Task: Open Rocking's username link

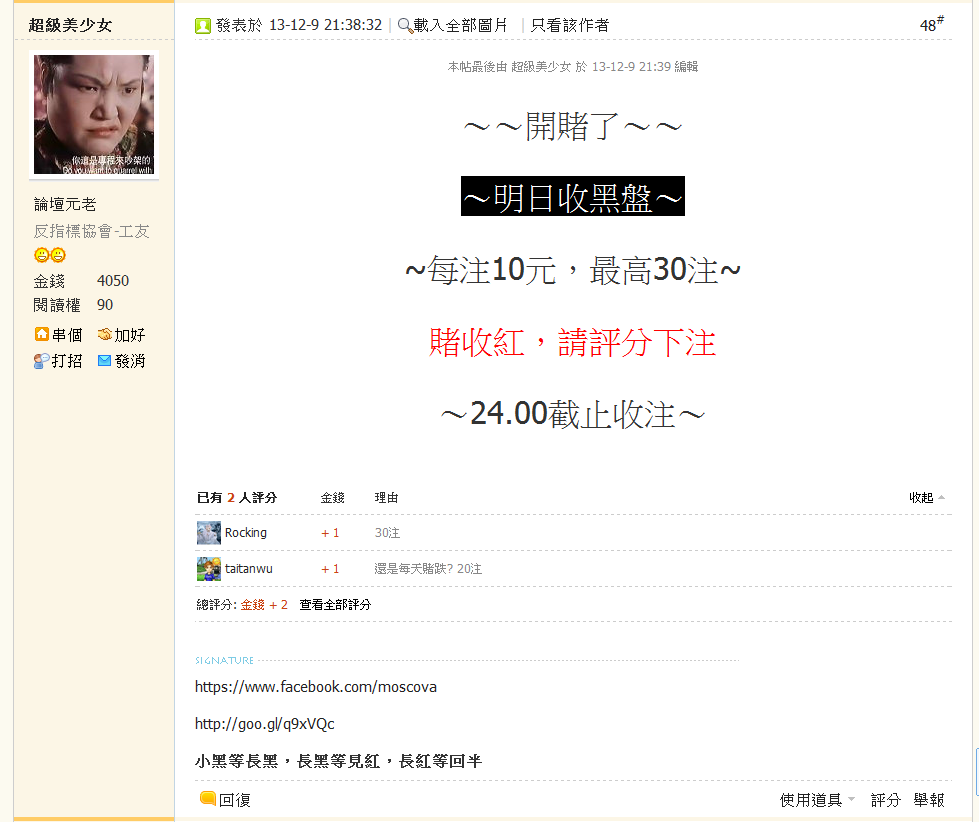Action: (x=246, y=533)
